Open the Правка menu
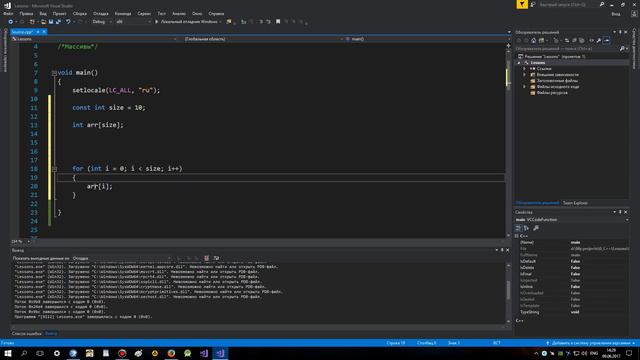The image size is (640, 360). (x=26, y=13)
